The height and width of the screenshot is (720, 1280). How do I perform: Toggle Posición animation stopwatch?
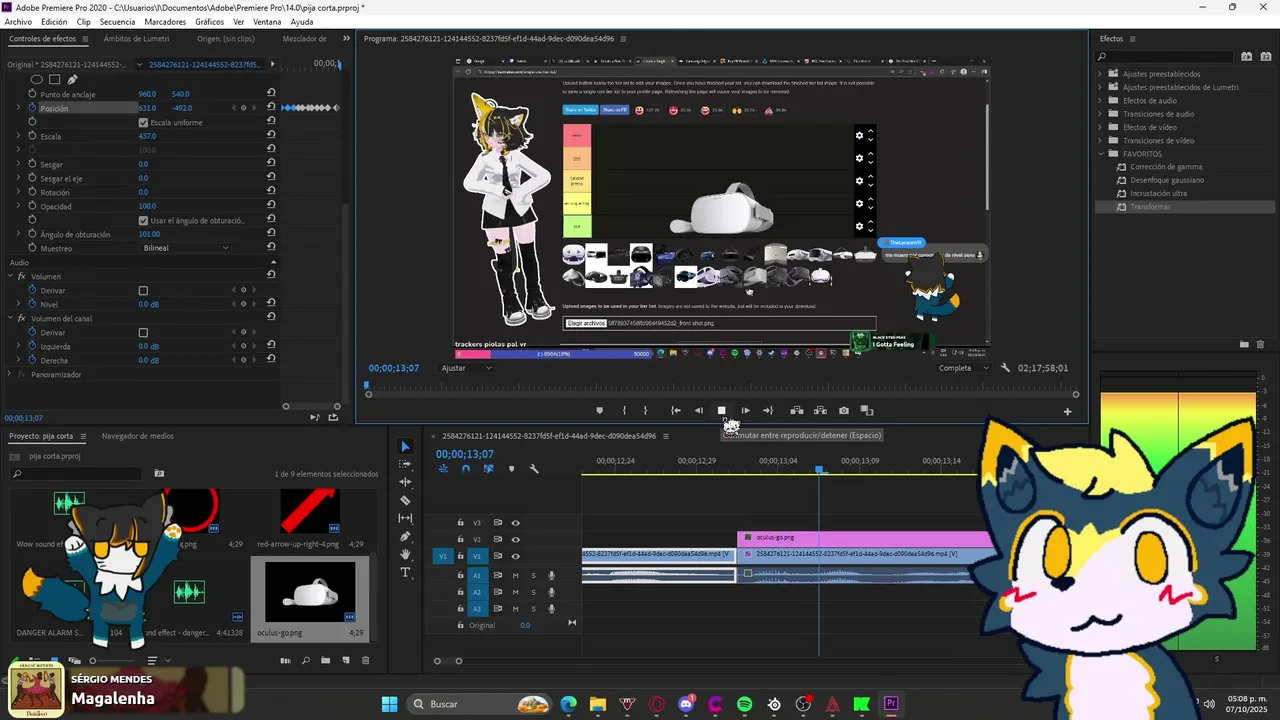32,108
